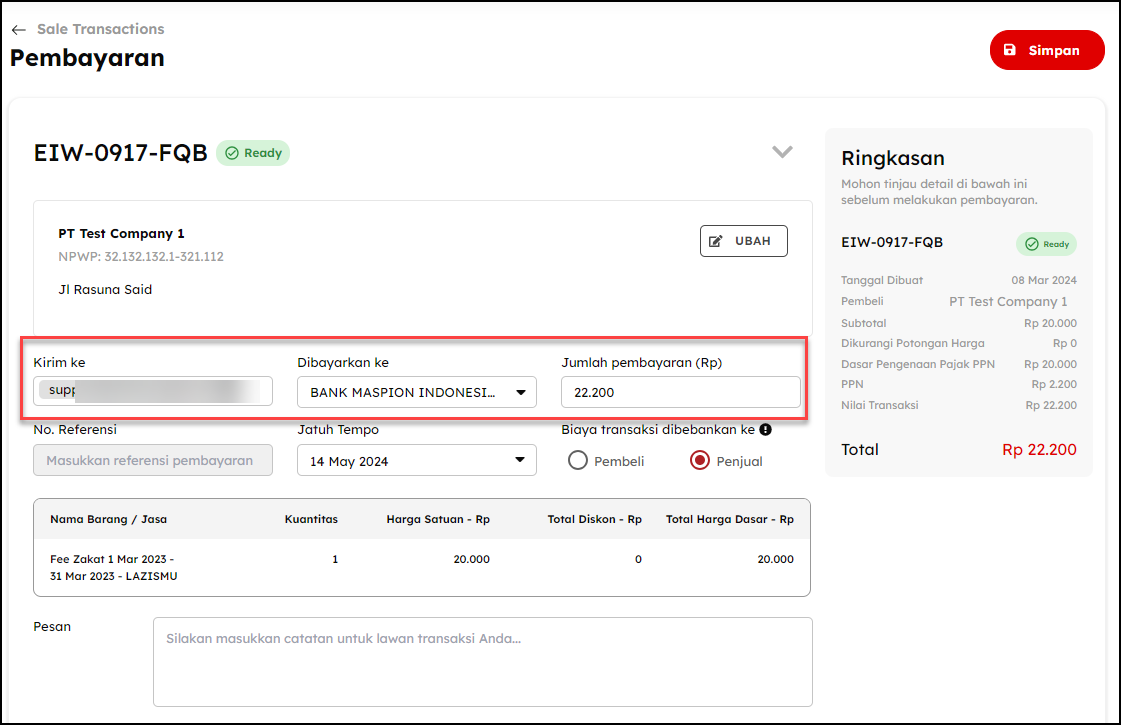Click the Nama Barang / Jasa column header
Image resolution: width=1121 pixels, height=725 pixels.
point(107,519)
